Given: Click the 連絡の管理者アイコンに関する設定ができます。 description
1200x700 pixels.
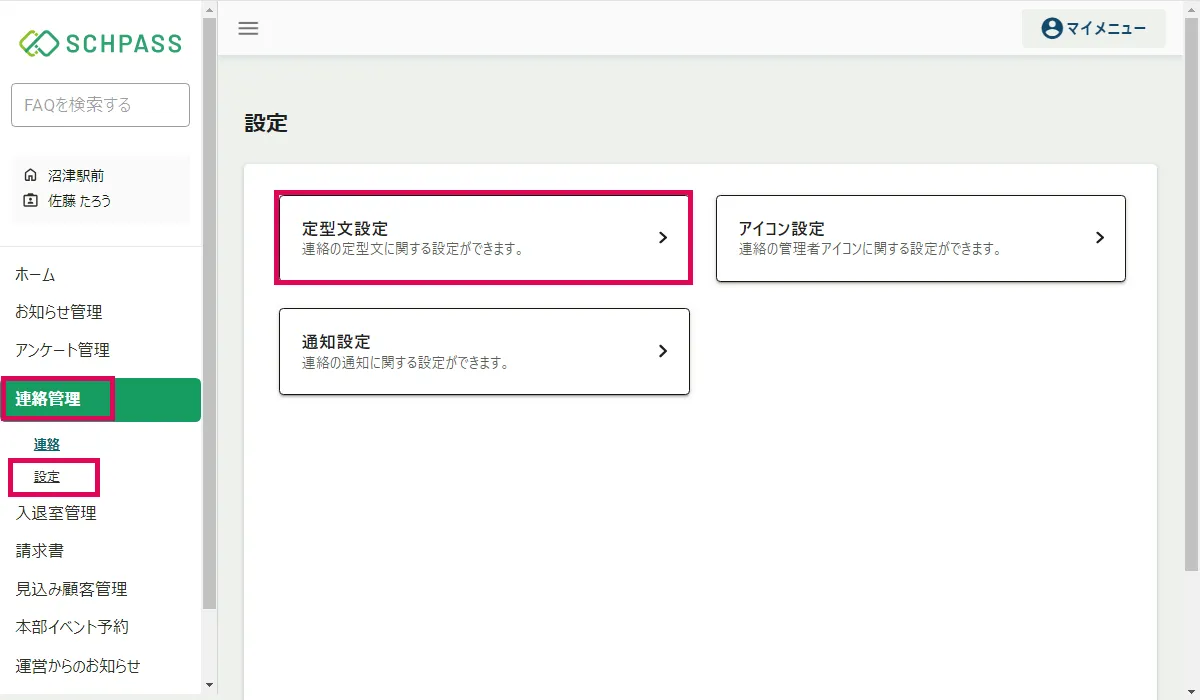Looking at the screenshot, I should (x=870, y=249).
